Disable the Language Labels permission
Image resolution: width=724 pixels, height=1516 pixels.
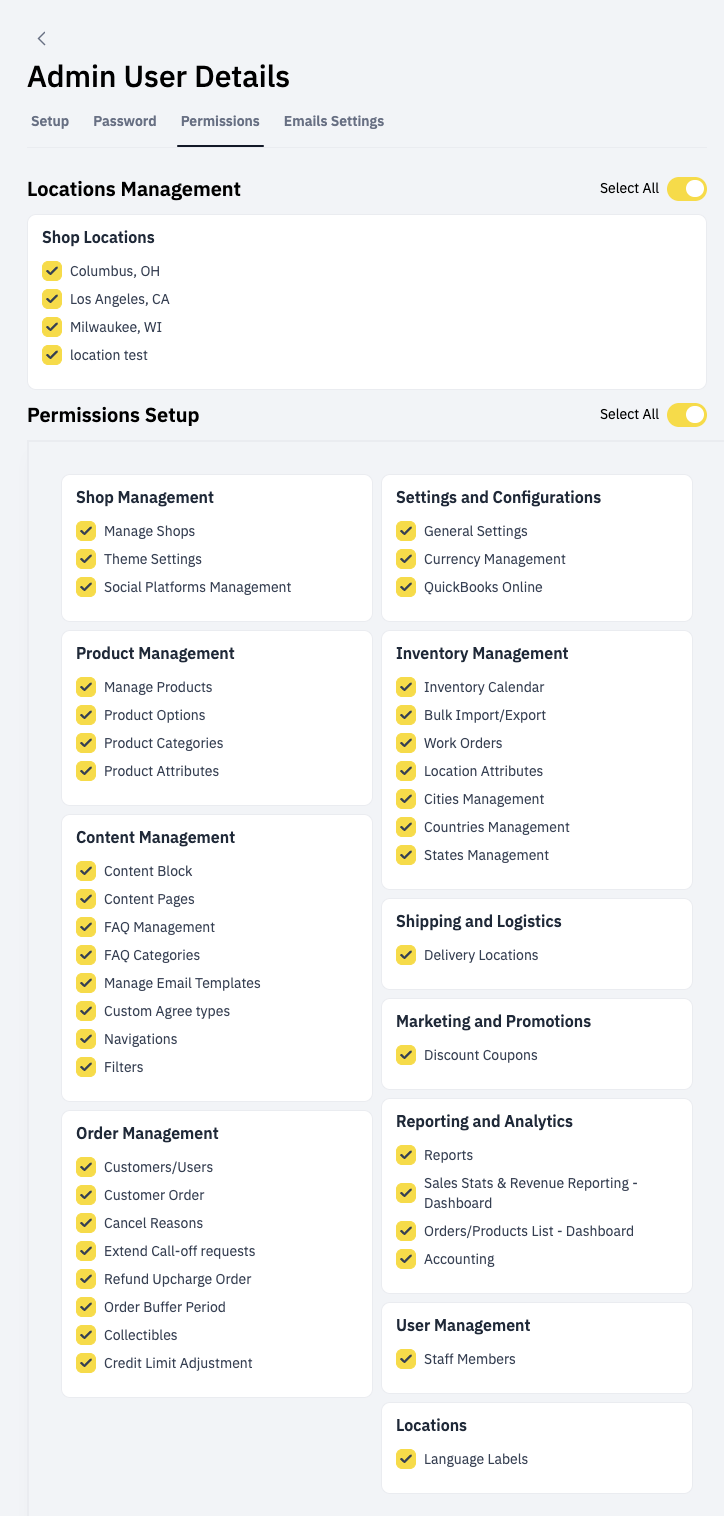point(406,1459)
